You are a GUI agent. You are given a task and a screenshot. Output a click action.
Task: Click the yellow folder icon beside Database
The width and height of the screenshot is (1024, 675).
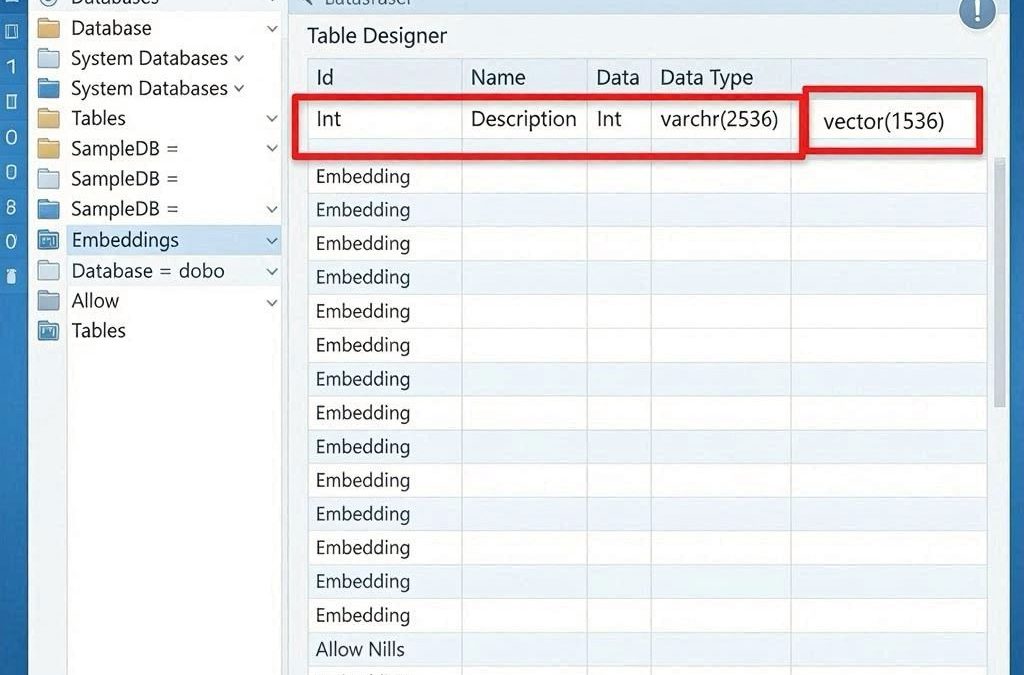point(49,29)
